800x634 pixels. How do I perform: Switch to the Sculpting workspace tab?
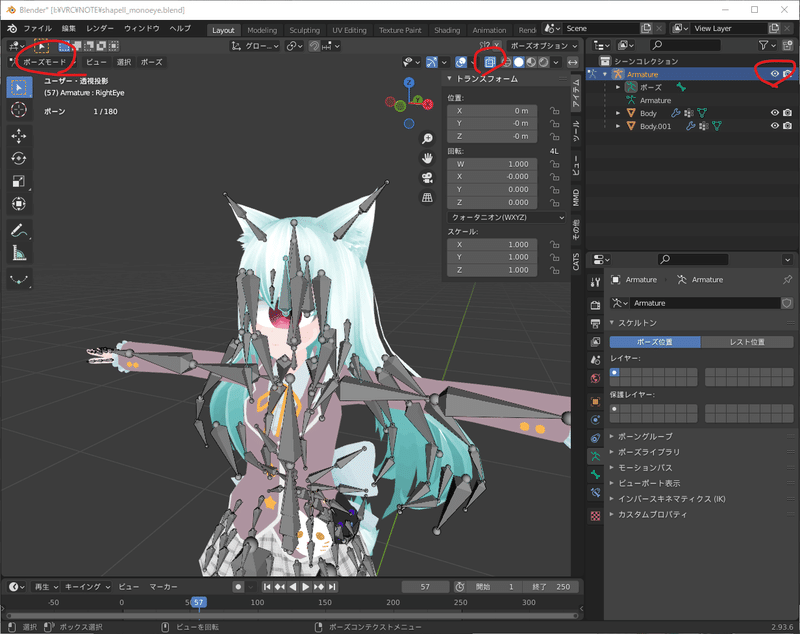click(305, 30)
